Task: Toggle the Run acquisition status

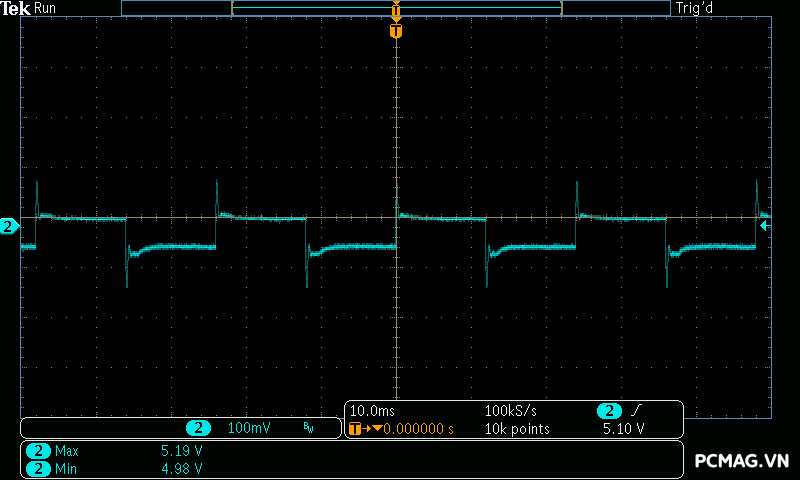Action: click(45, 8)
